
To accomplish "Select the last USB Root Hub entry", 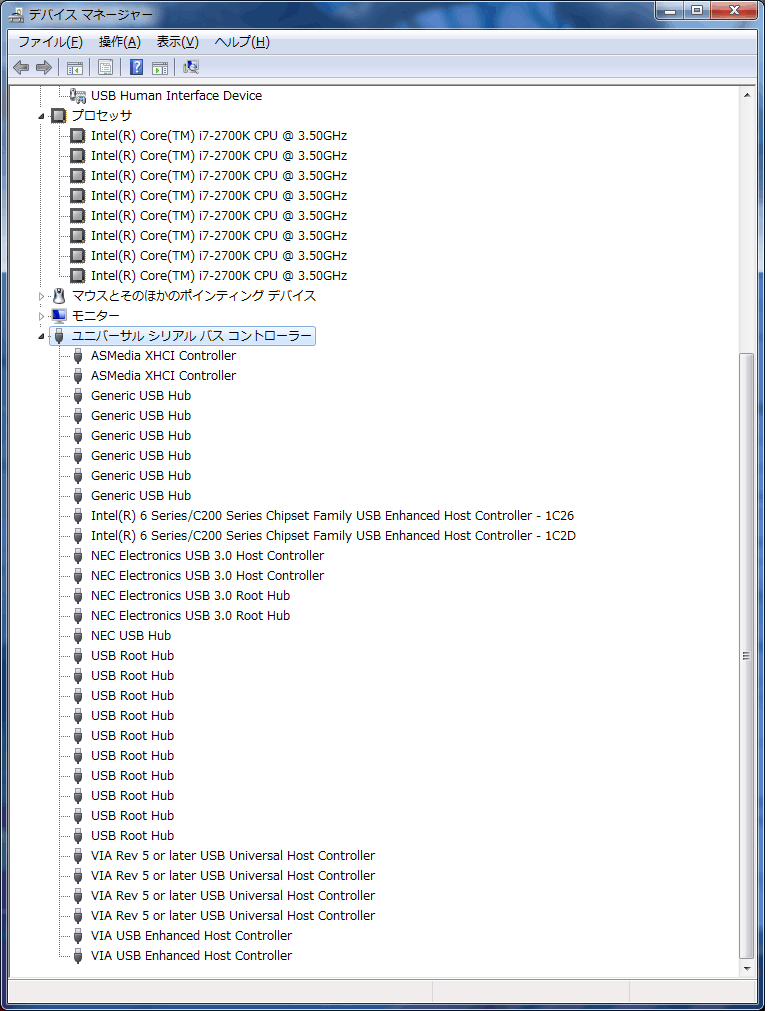I will 133,835.
